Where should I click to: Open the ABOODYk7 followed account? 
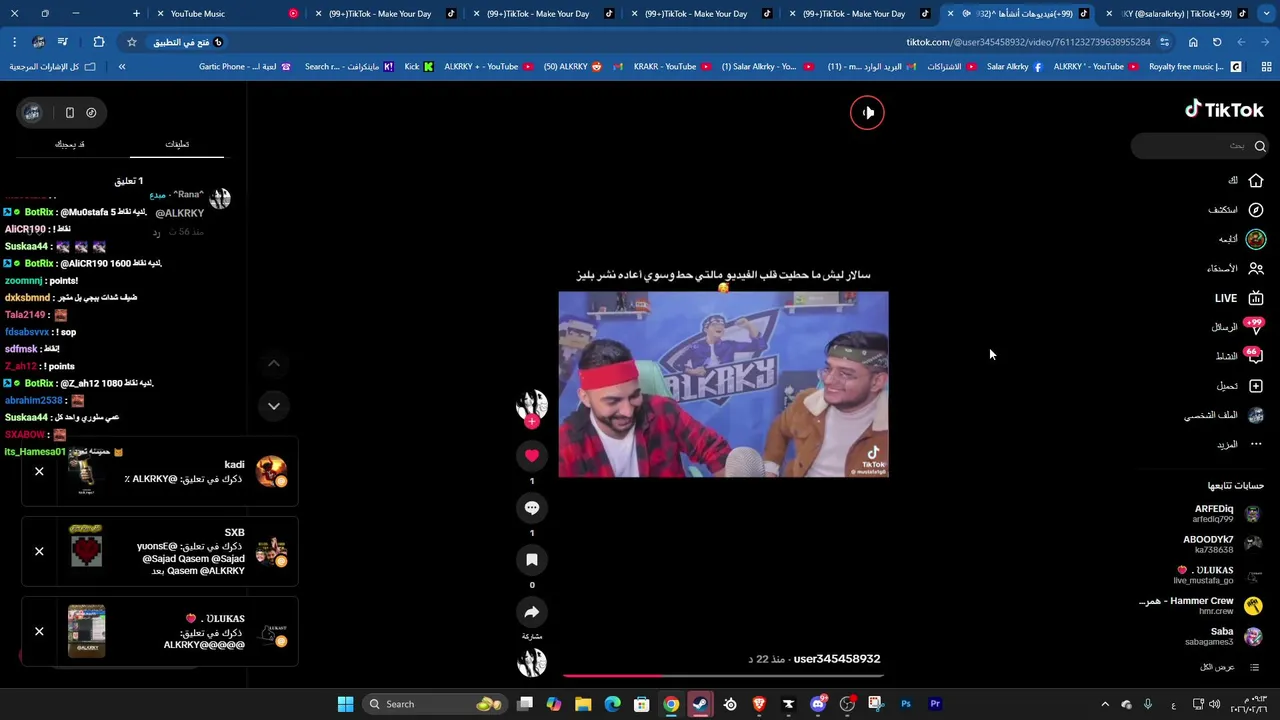coord(1222,544)
